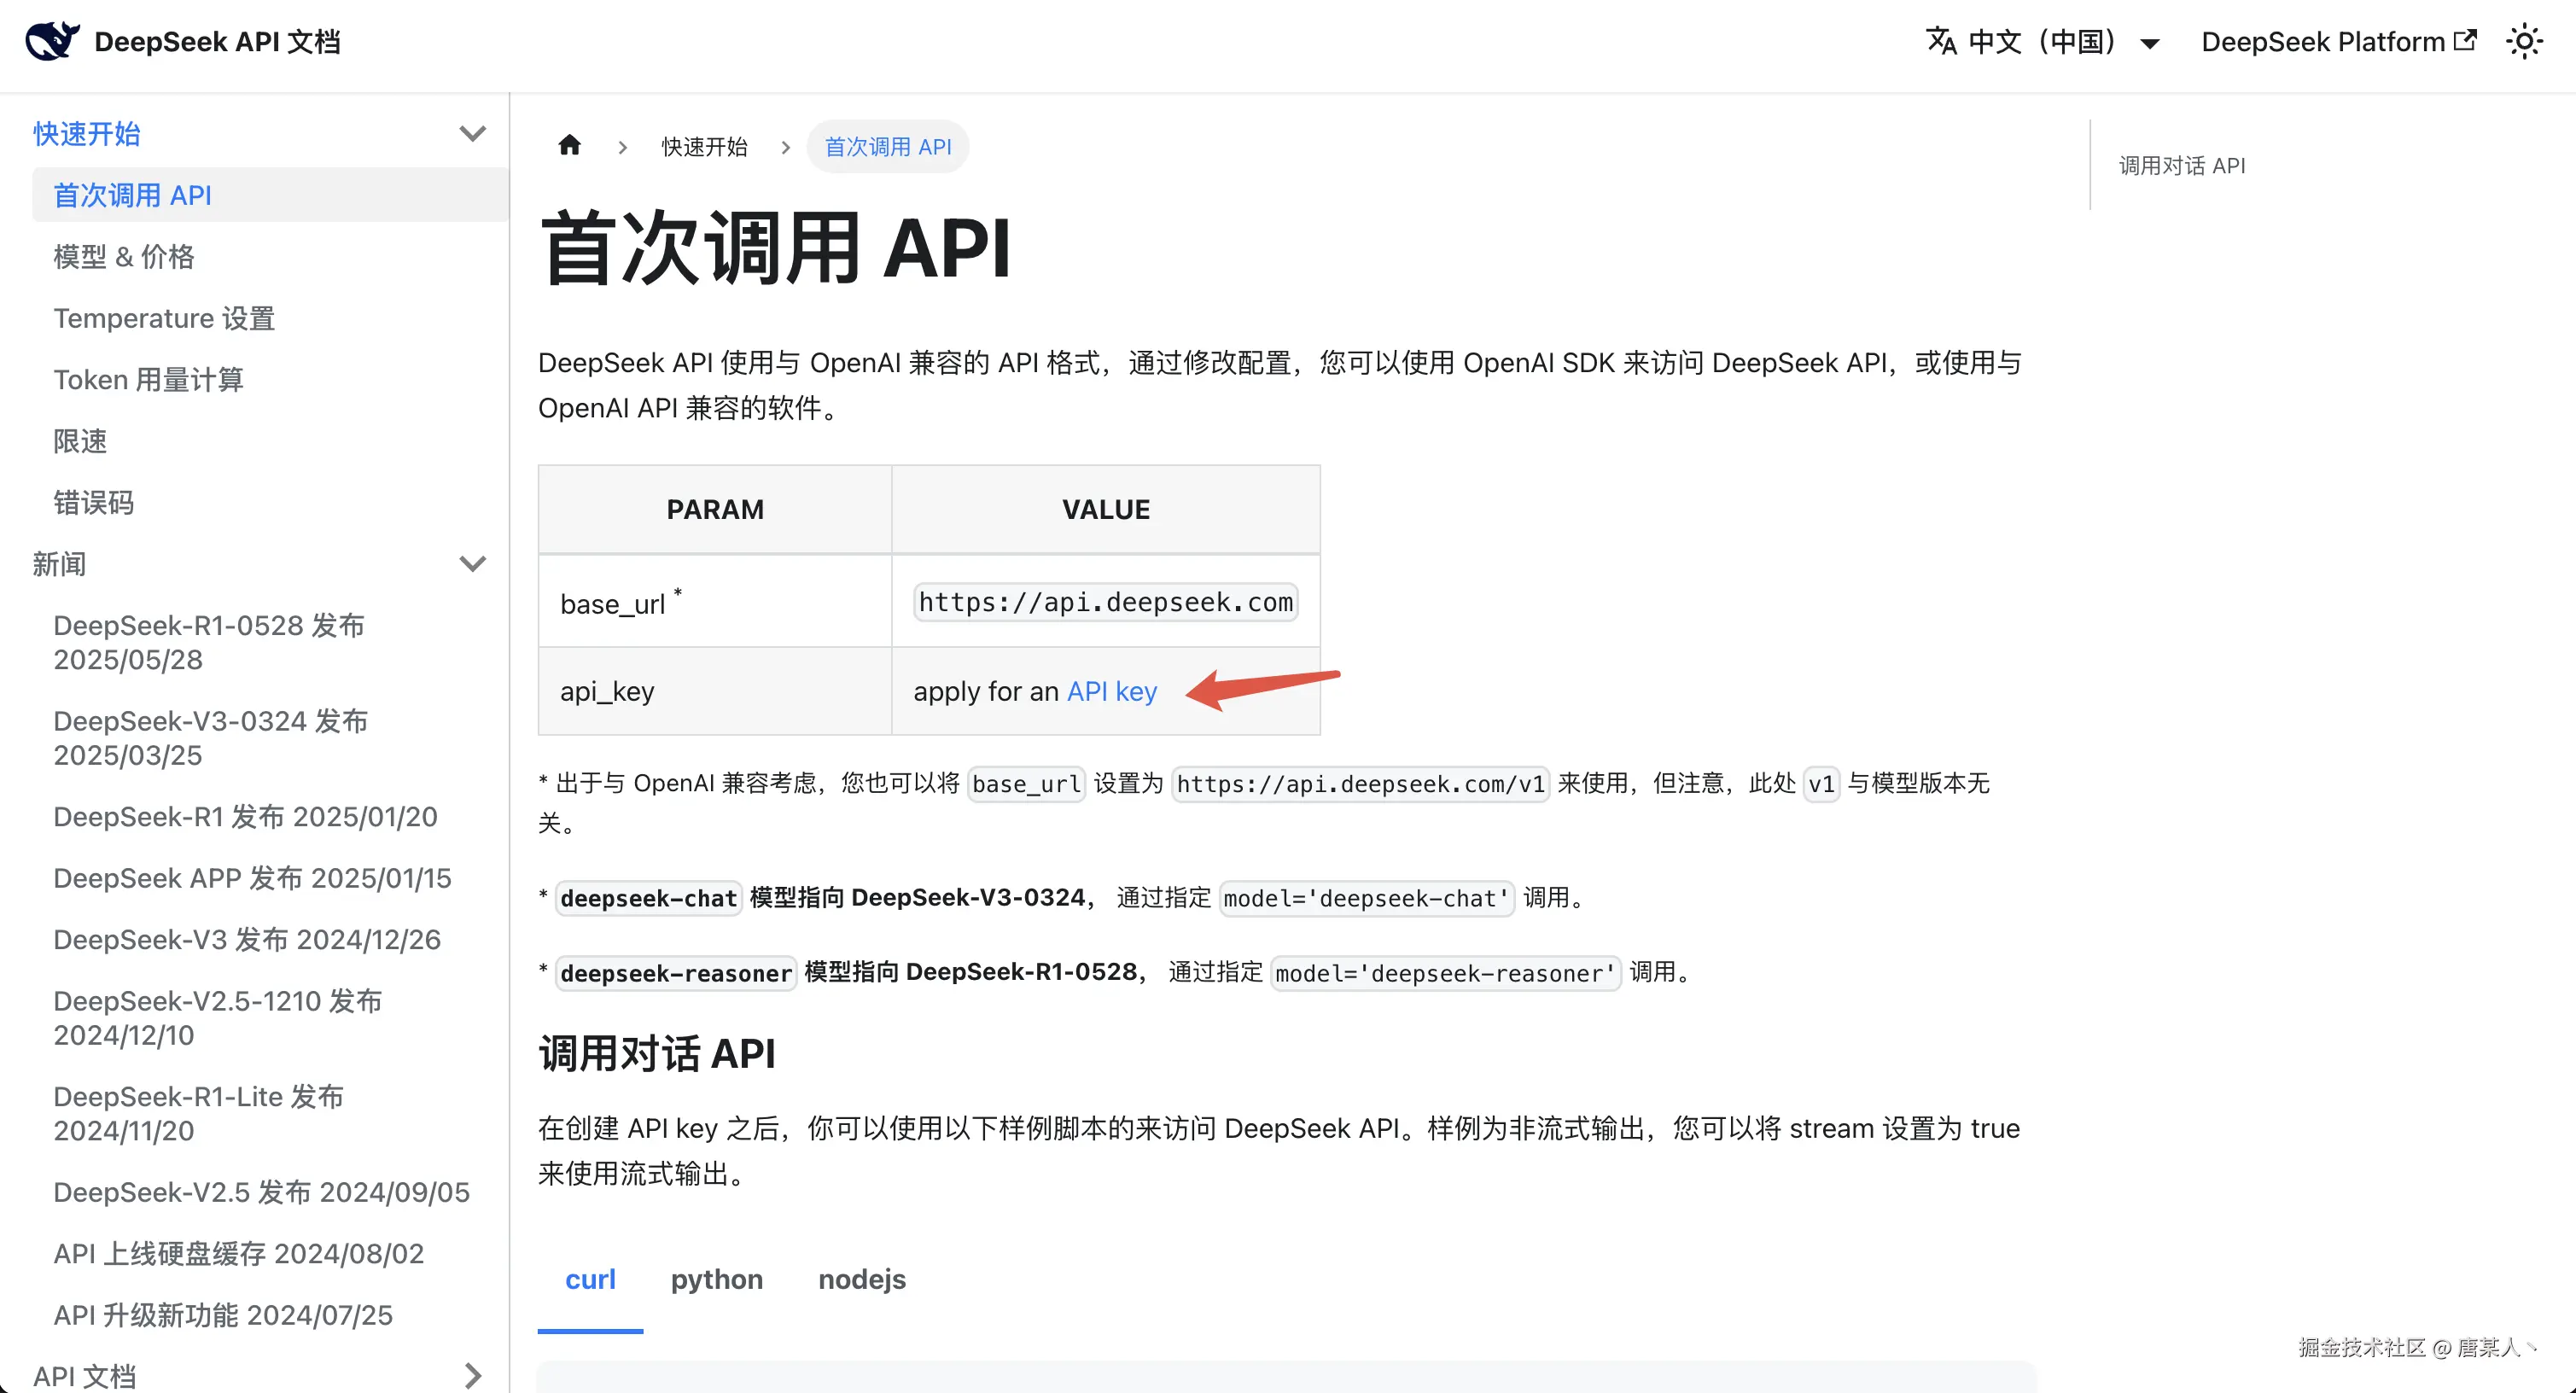Screen dimensions: 2576x1393
Task: Open the Temperature 设置 sidebar item
Action: [x=164, y=318]
